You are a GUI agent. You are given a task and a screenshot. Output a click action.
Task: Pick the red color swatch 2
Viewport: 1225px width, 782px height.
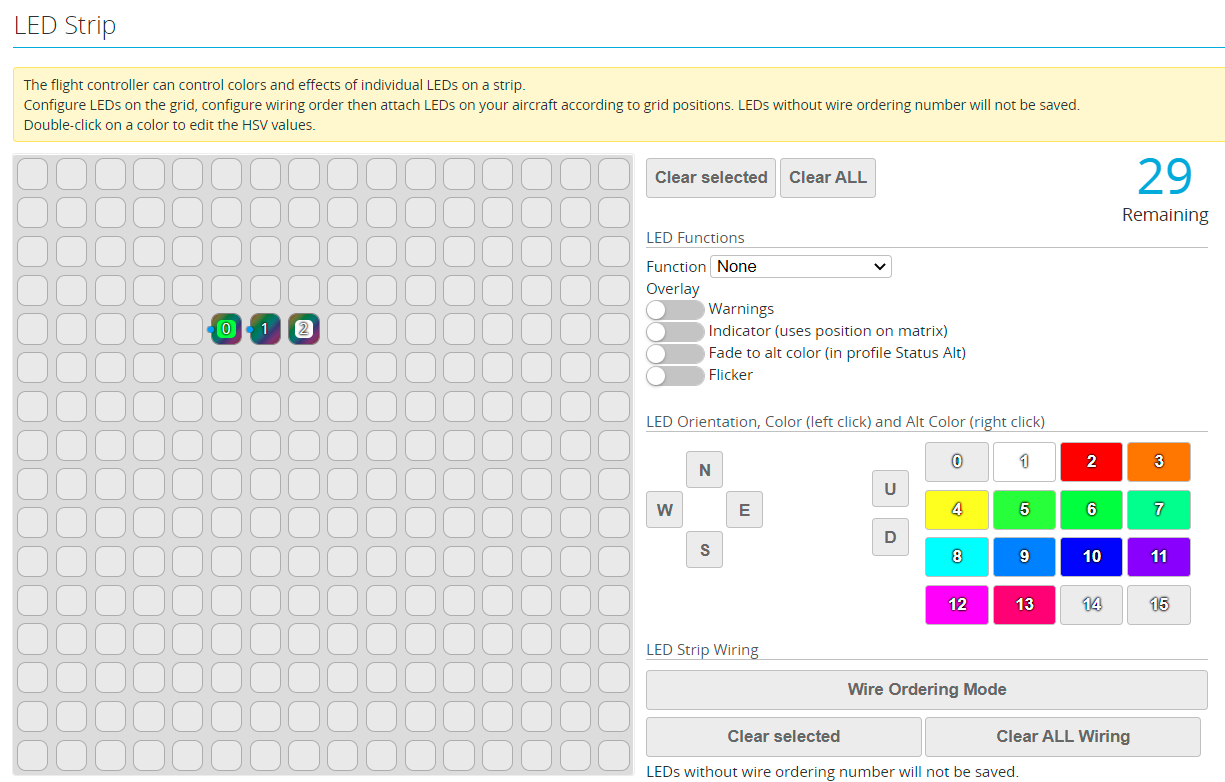pyautogui.click(x=1091, y=462)
